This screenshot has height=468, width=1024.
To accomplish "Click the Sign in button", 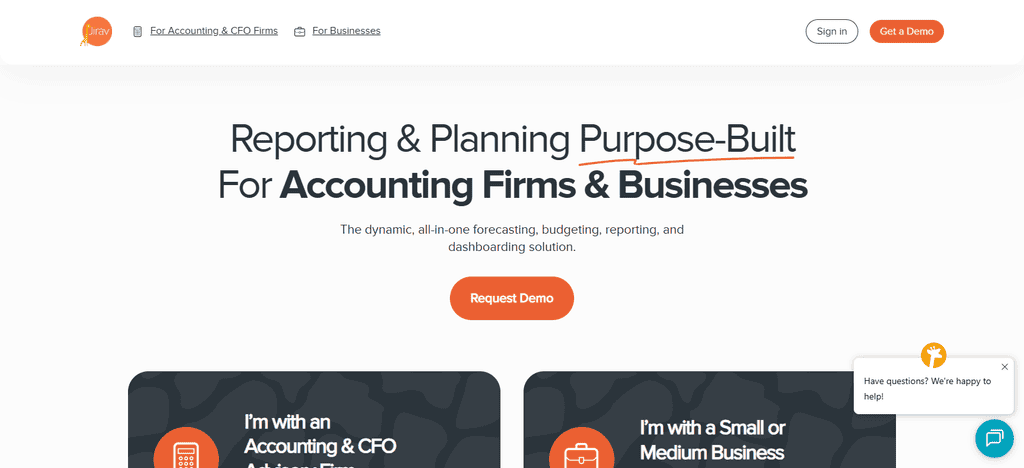I will point(832,31).
